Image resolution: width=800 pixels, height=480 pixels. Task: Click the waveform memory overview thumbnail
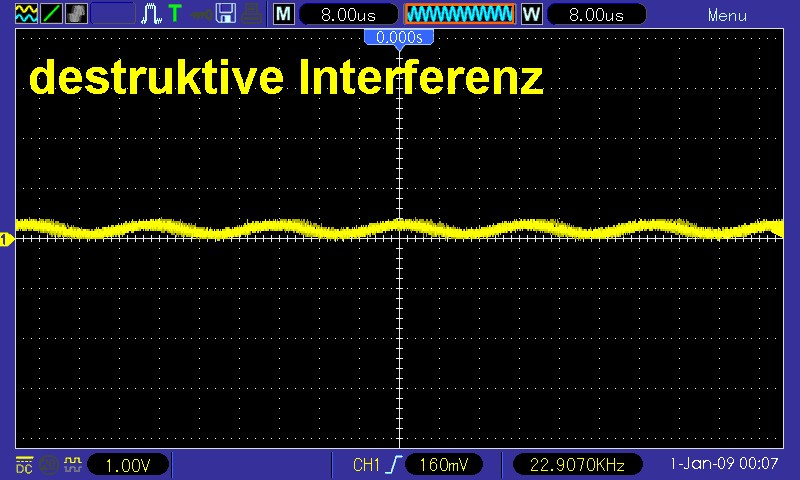pyautogui.click(x=460, y=14)
